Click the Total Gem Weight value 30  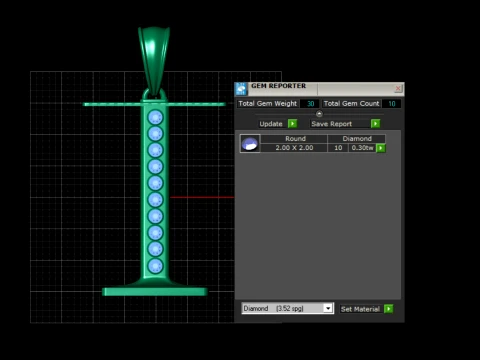click(310, 104)
